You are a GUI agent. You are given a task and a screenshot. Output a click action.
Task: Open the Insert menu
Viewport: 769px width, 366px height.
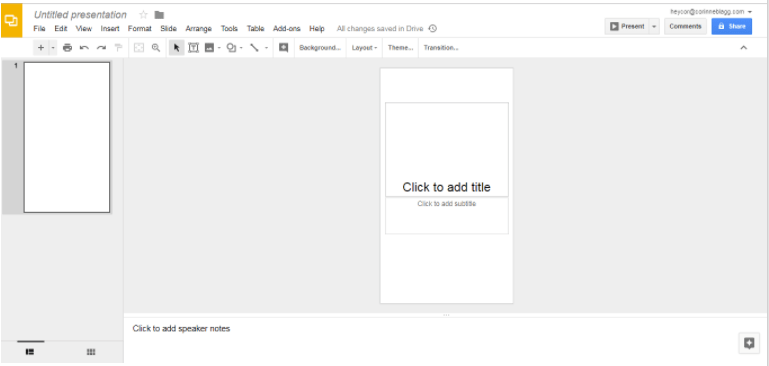(x=110, y=29)
